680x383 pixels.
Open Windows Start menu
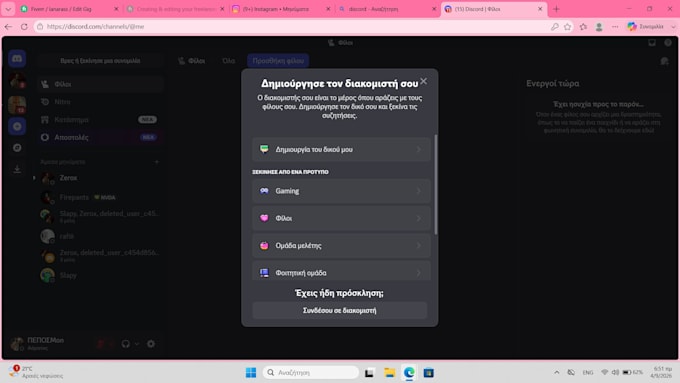[x=251, y=373]
